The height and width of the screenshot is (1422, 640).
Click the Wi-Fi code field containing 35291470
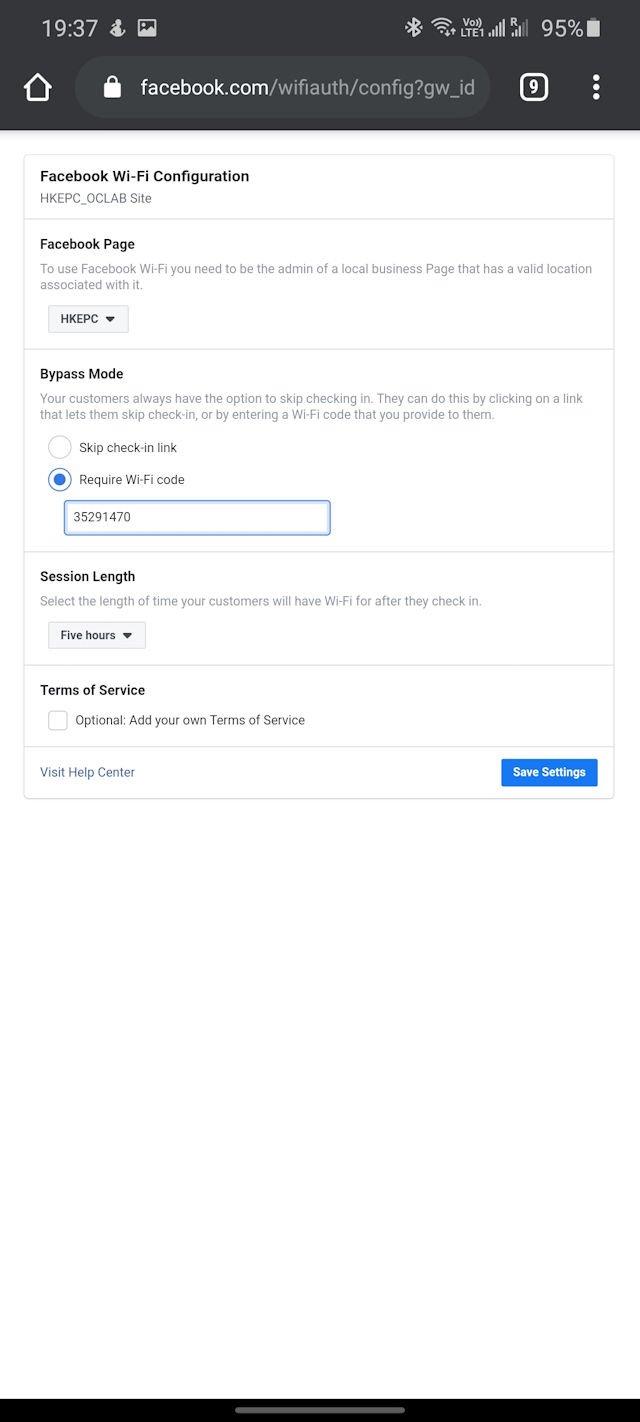pos(197,518)
